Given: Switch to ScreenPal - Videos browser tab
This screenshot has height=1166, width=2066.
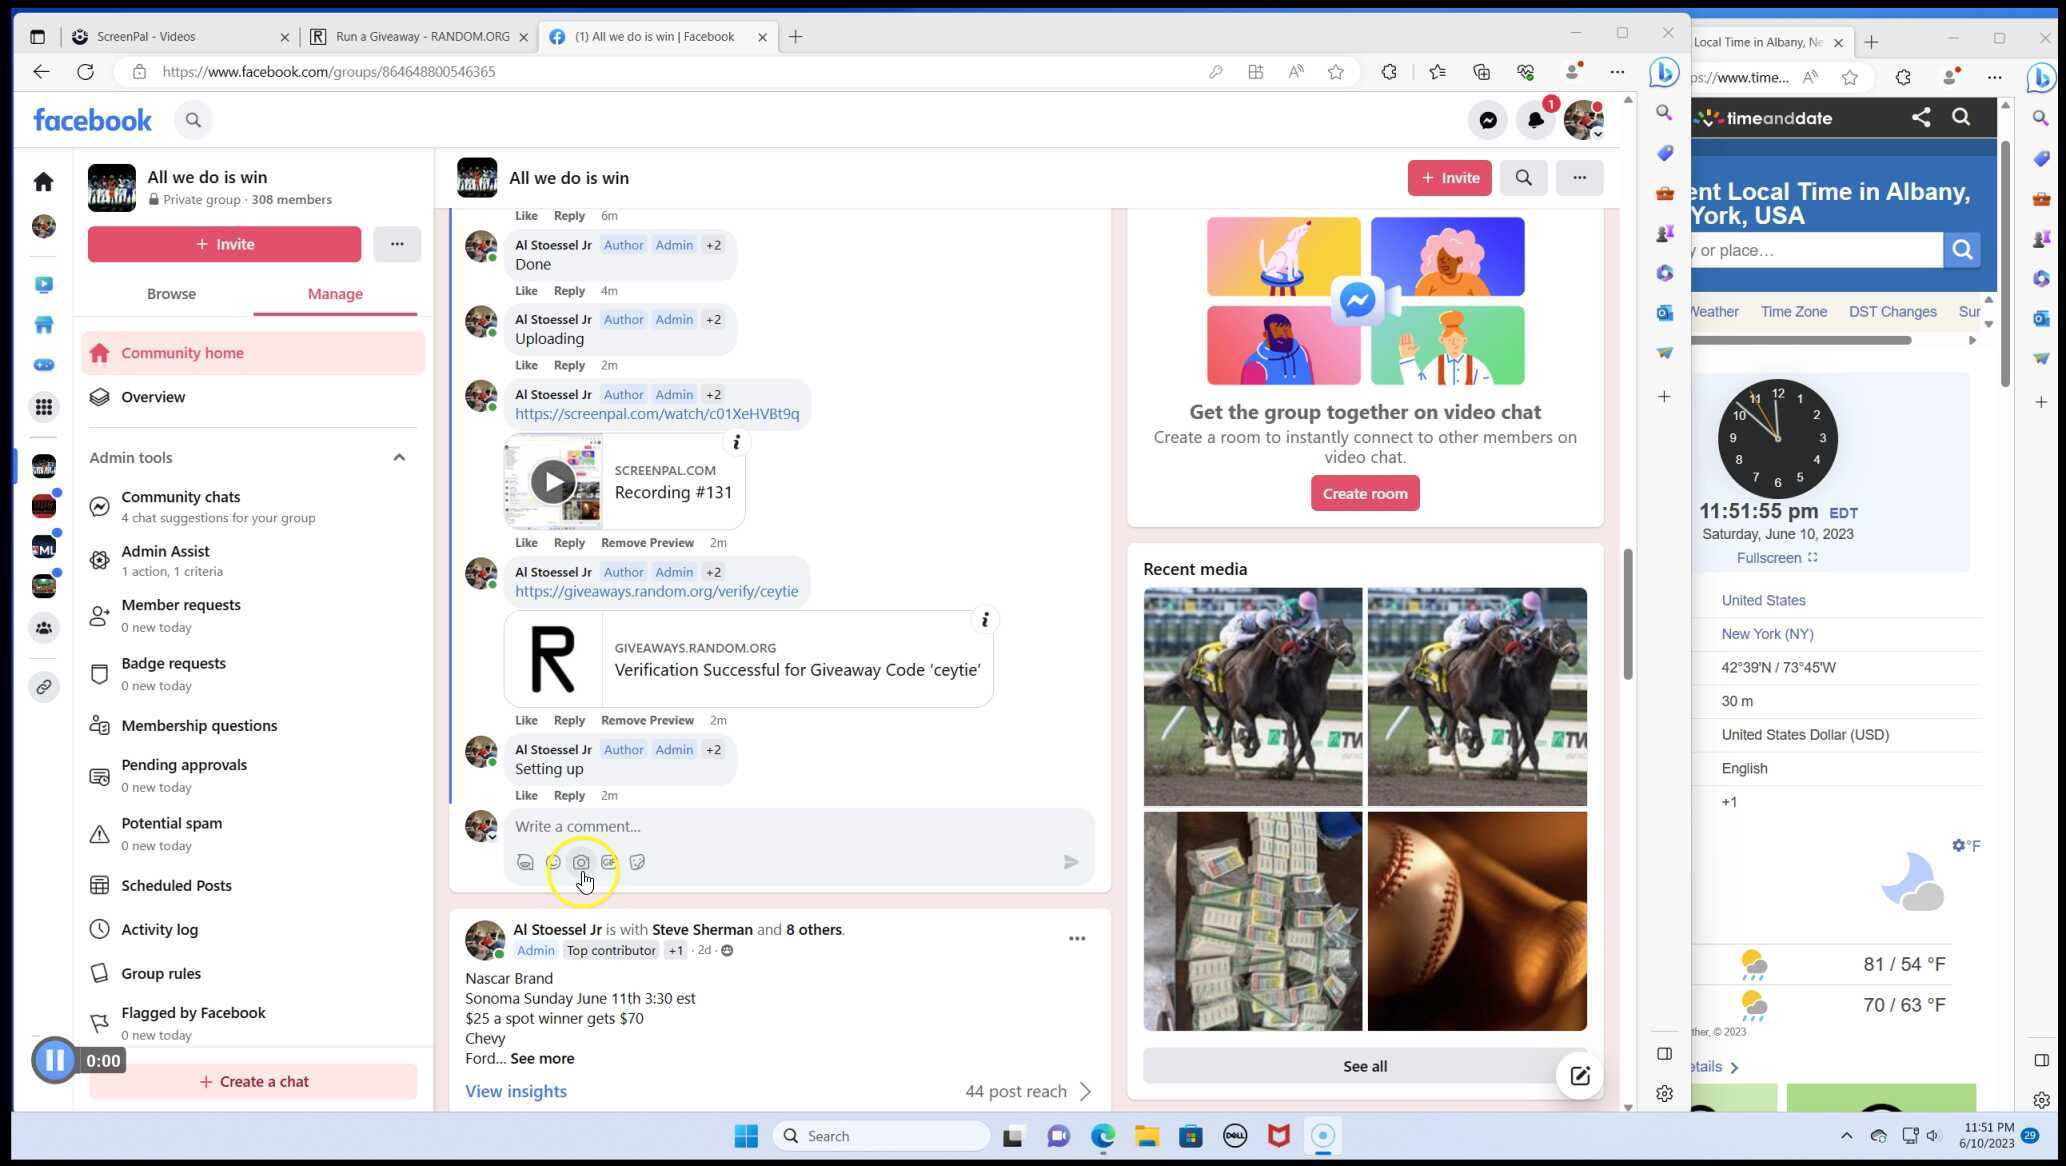Looking at the screenshot, I should click(x=146, y=37).
